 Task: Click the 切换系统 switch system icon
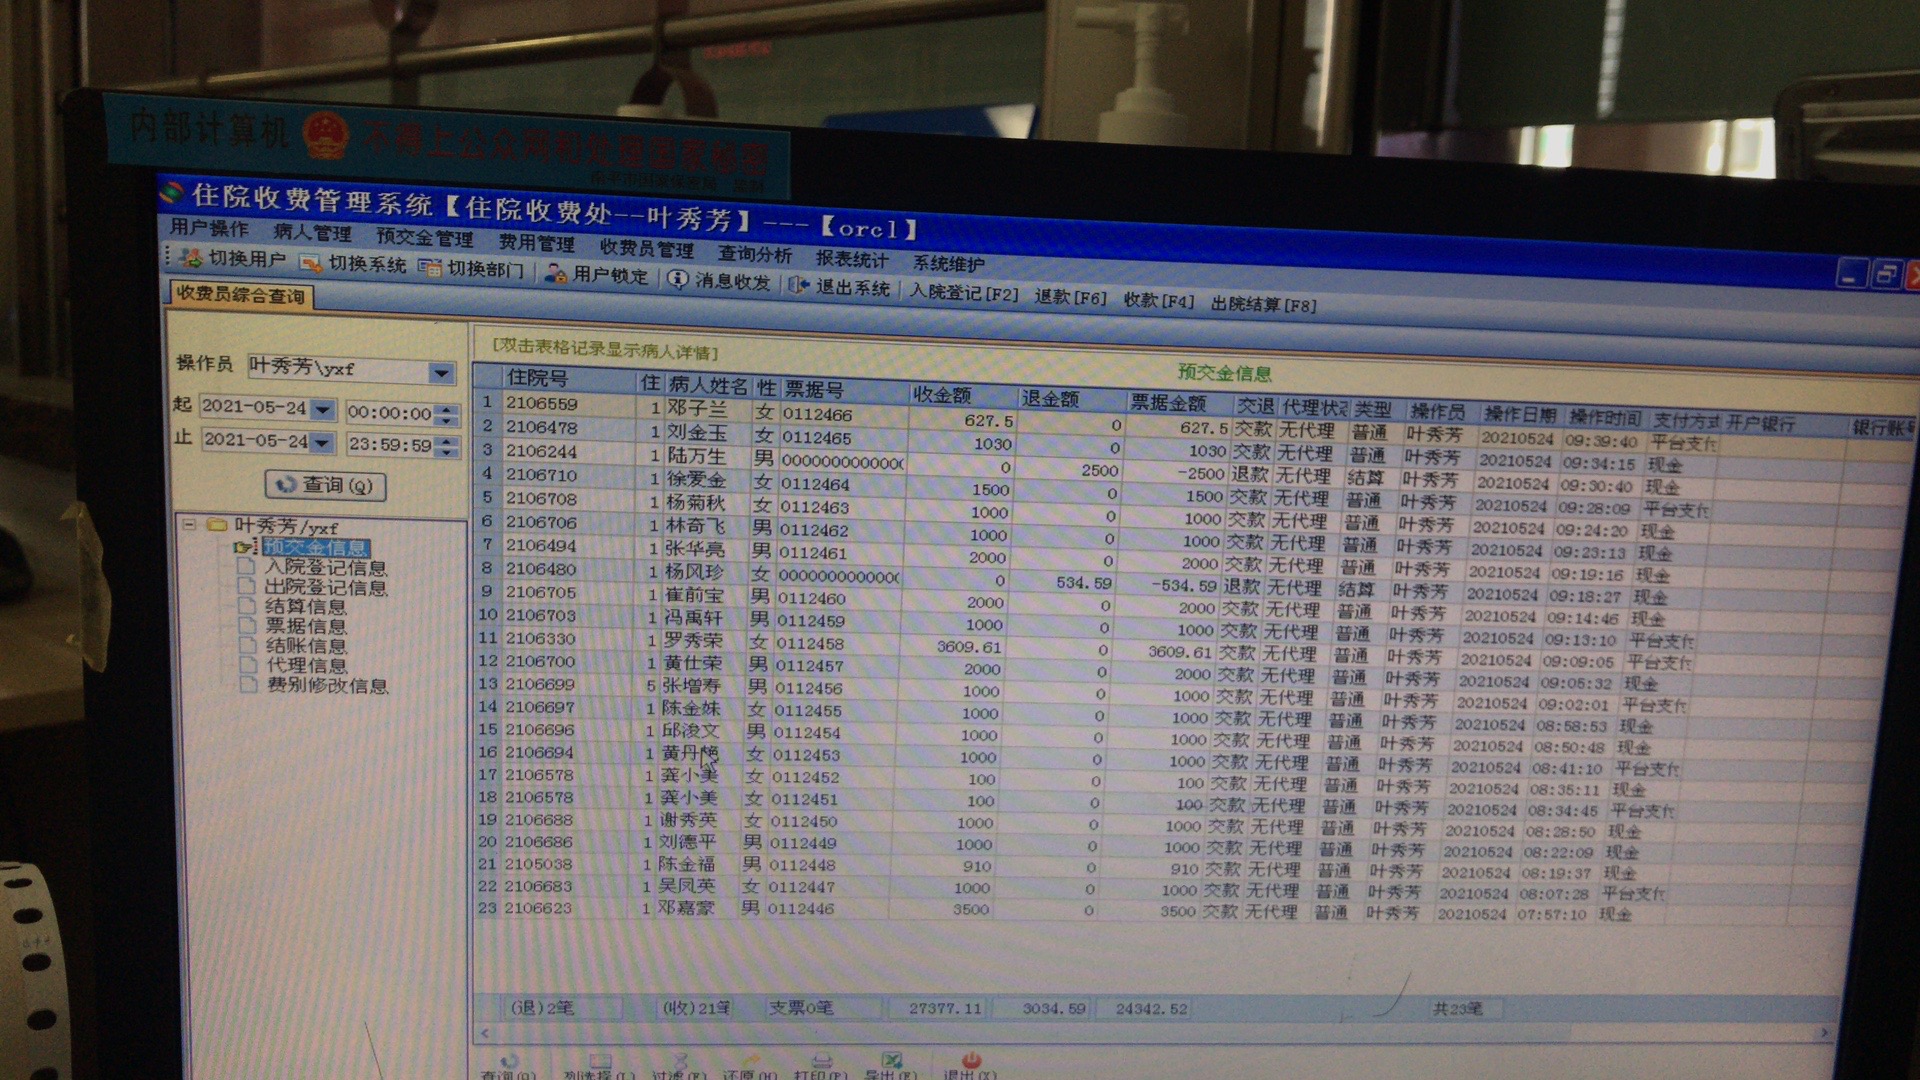click(x=311, y=264)
